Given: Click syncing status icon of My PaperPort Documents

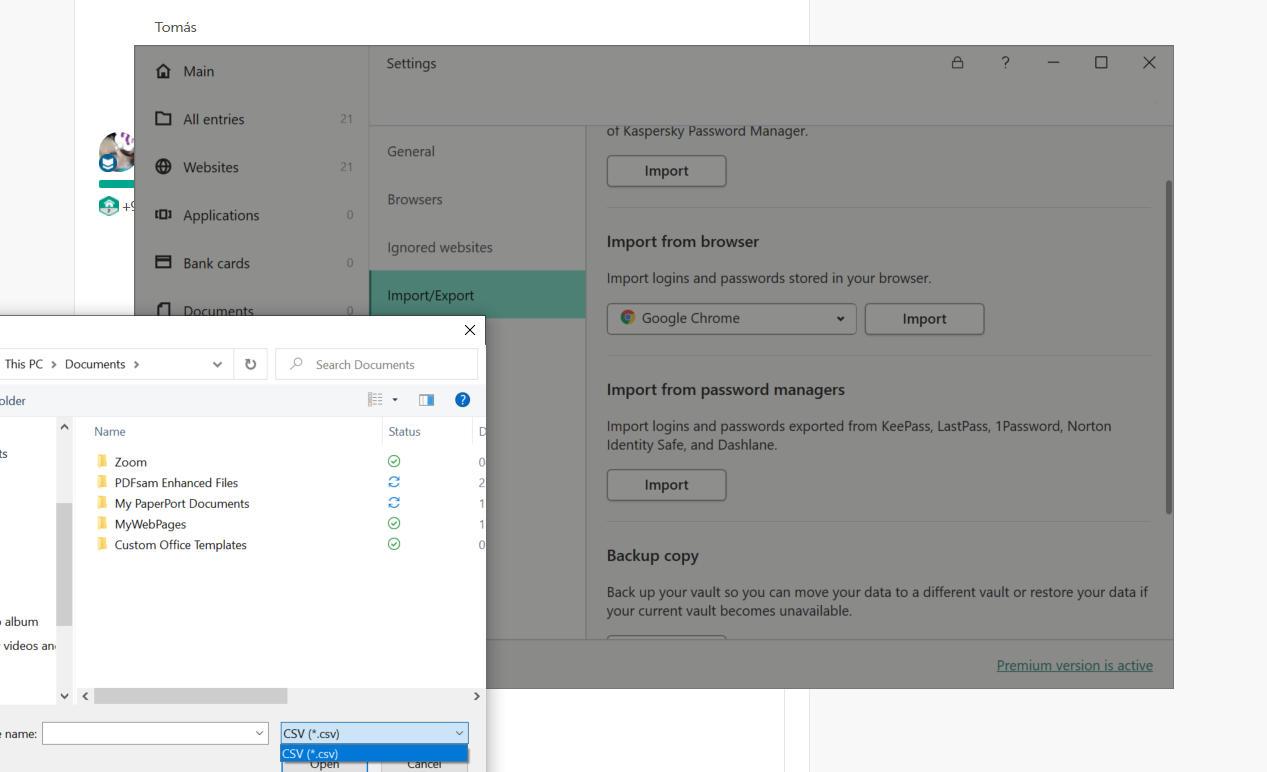Looking at the screenshot, I should [394, 503].
